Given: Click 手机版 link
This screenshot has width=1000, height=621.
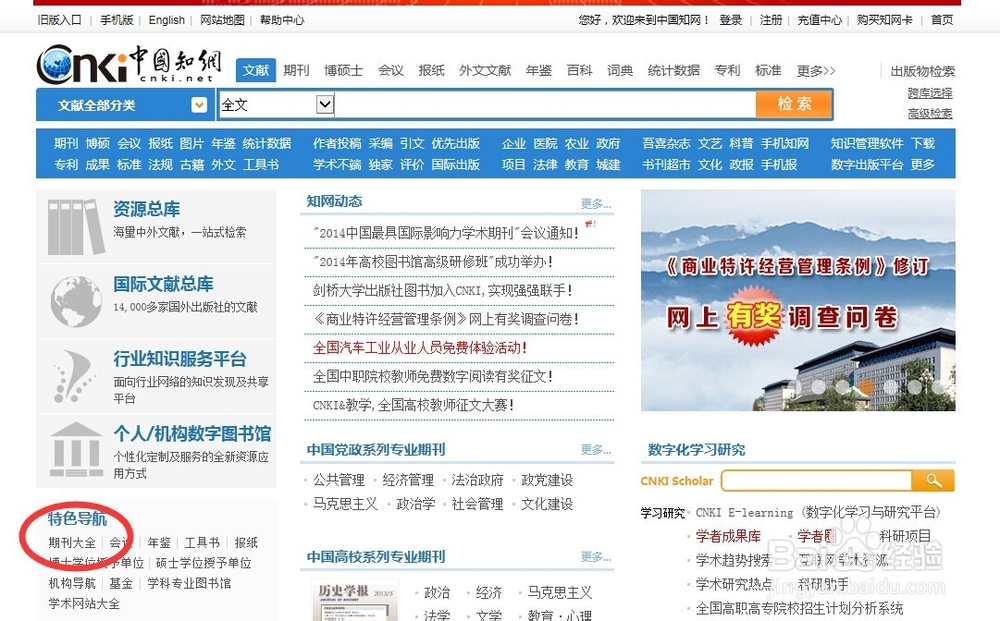Looking at the screenshot, I should [x=117, y=20].
